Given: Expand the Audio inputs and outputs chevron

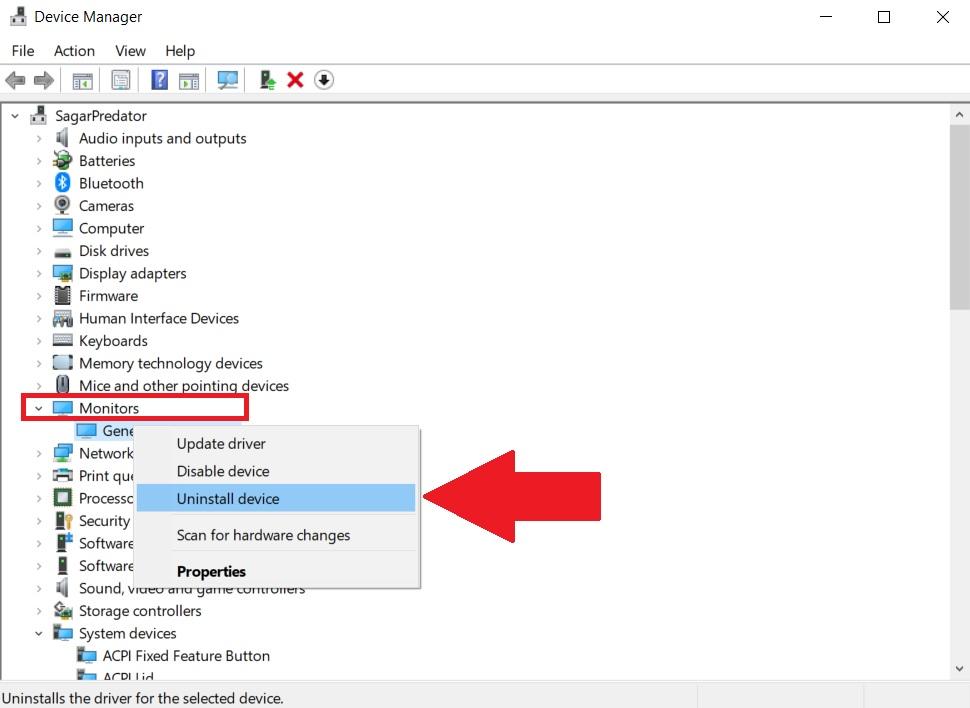Looking at the screenshot, I should pos(39,138).
